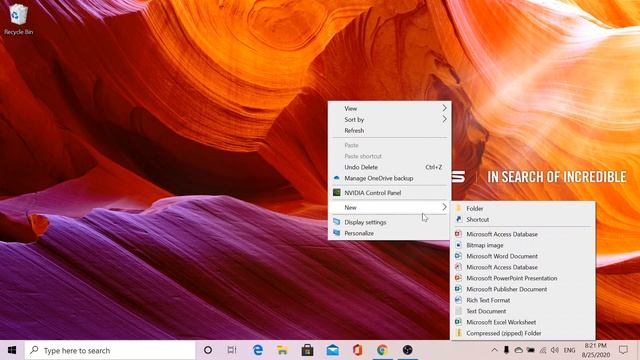This screenshot has width=640, height=360.
Task: Create a new Text Document
Action: click(x=523, y=311)
